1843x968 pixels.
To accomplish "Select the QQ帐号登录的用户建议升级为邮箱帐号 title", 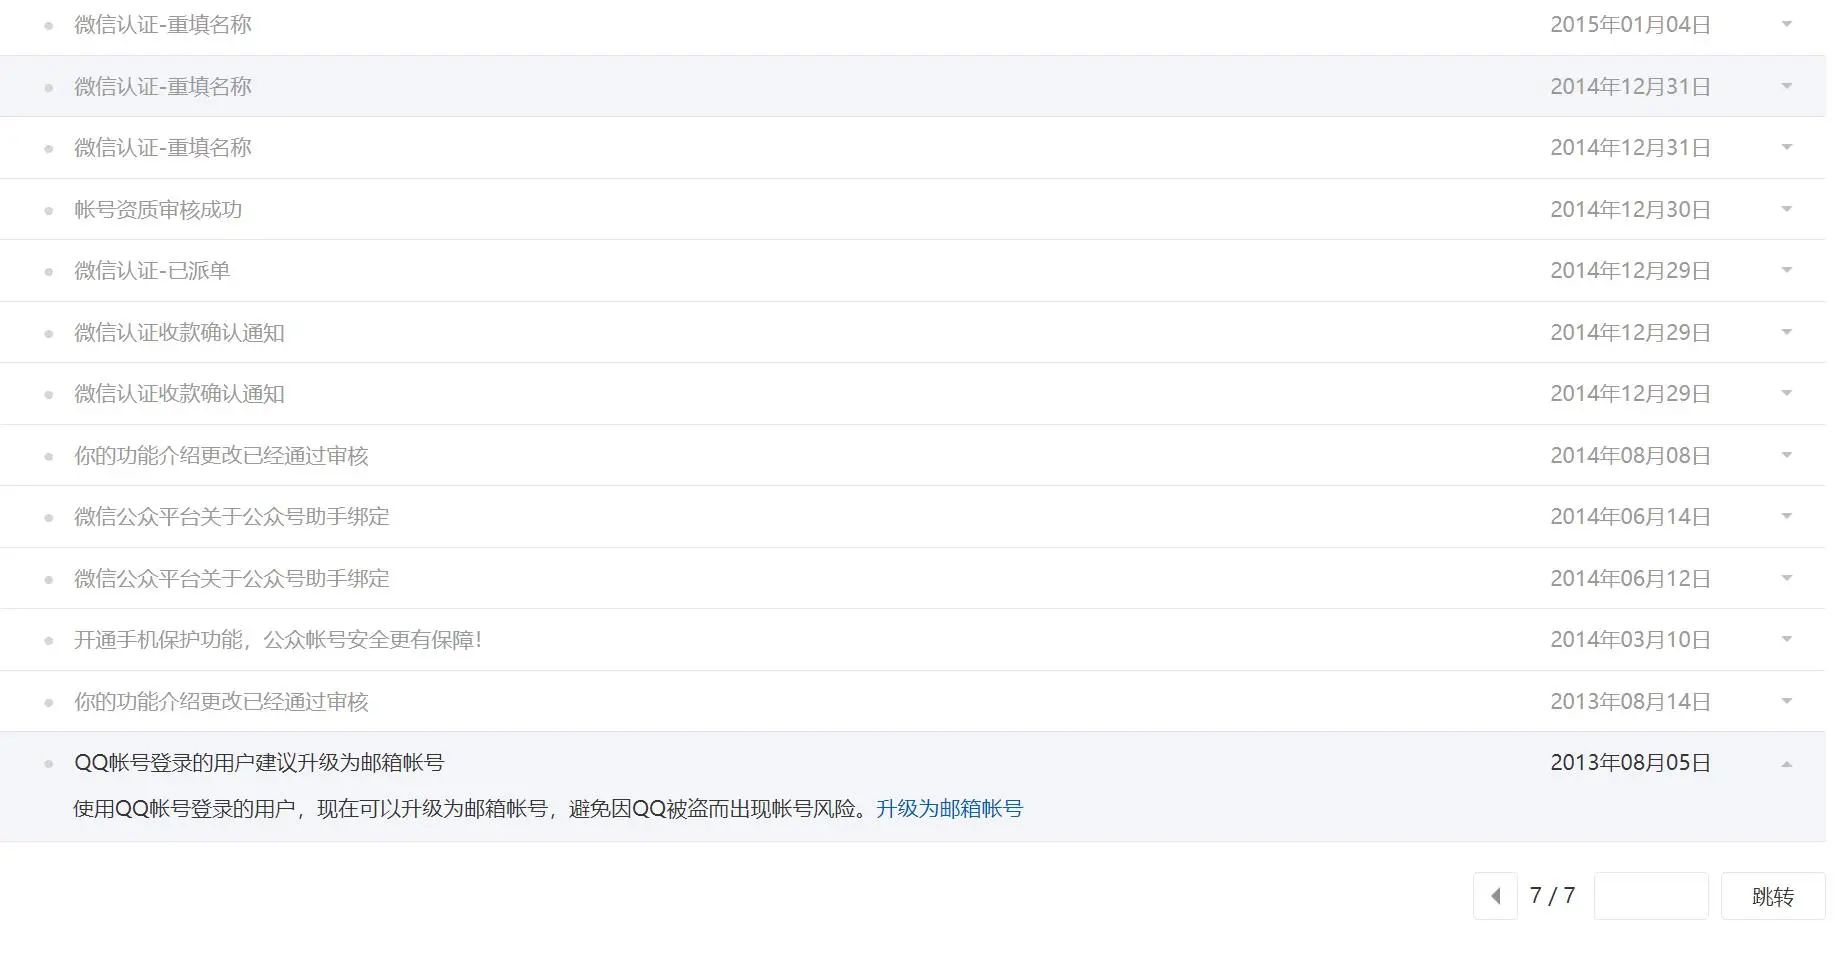I will point(259,763).
